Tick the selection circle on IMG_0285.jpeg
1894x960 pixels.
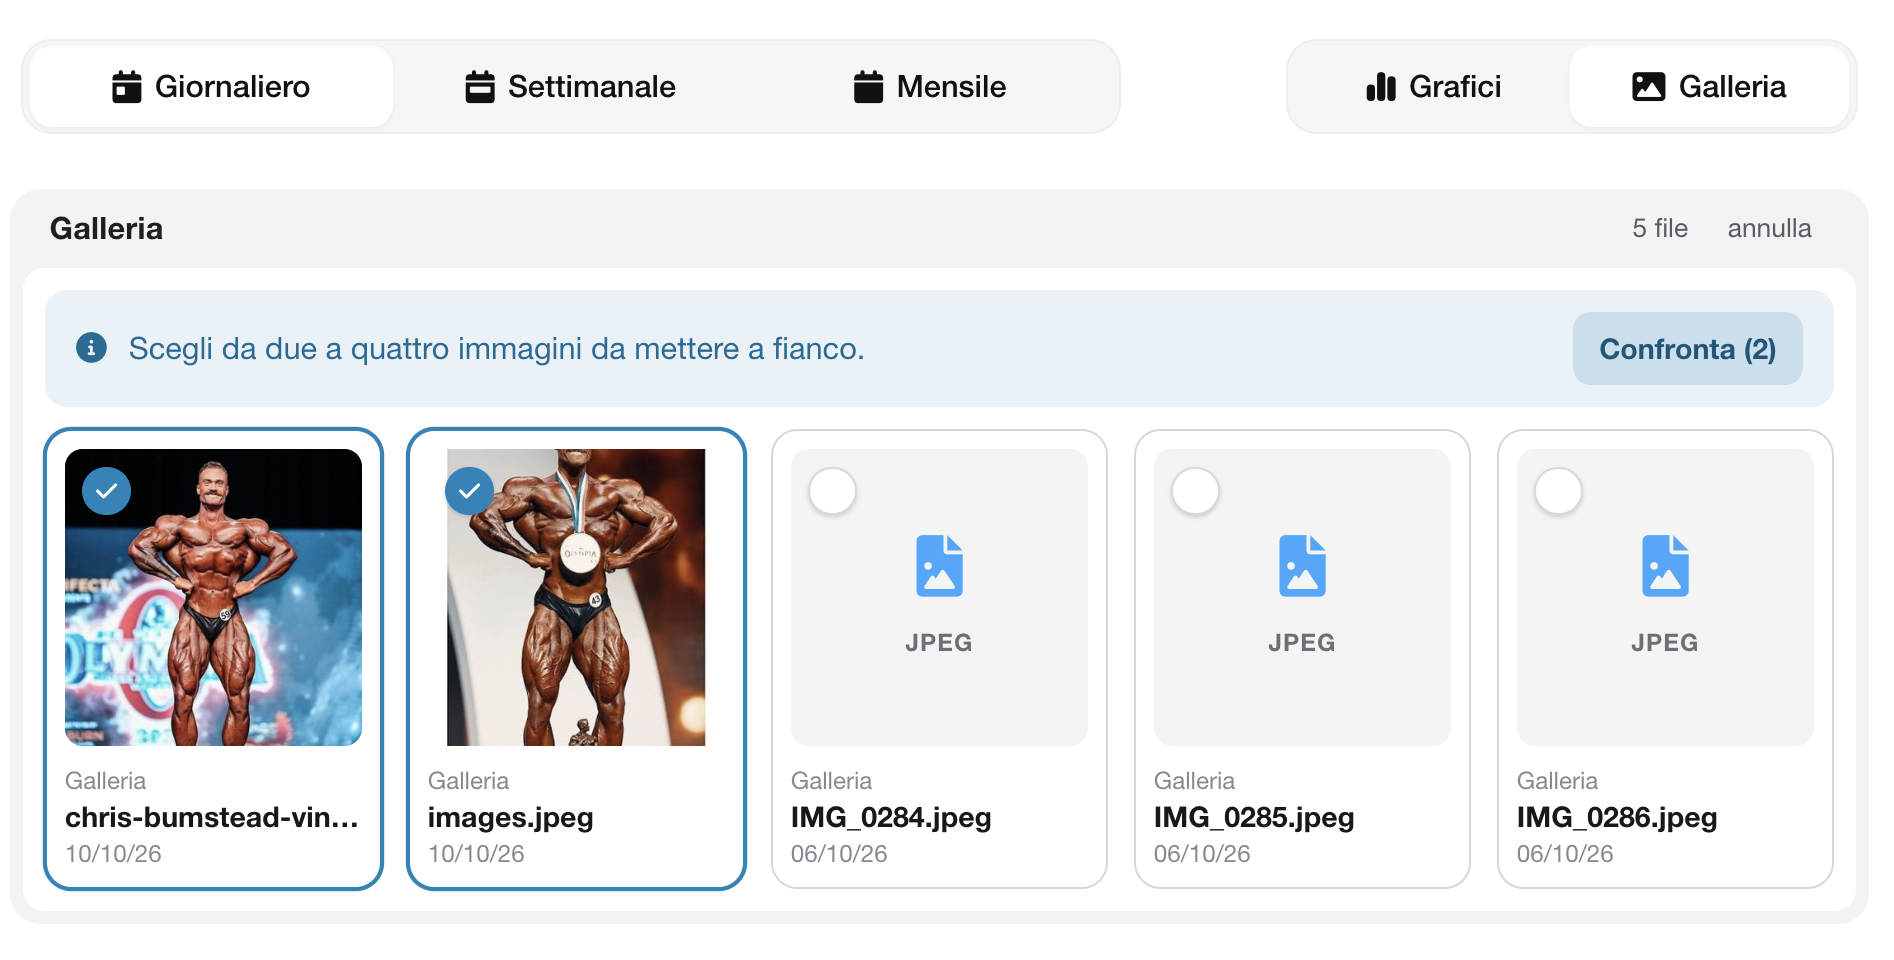1195,491
